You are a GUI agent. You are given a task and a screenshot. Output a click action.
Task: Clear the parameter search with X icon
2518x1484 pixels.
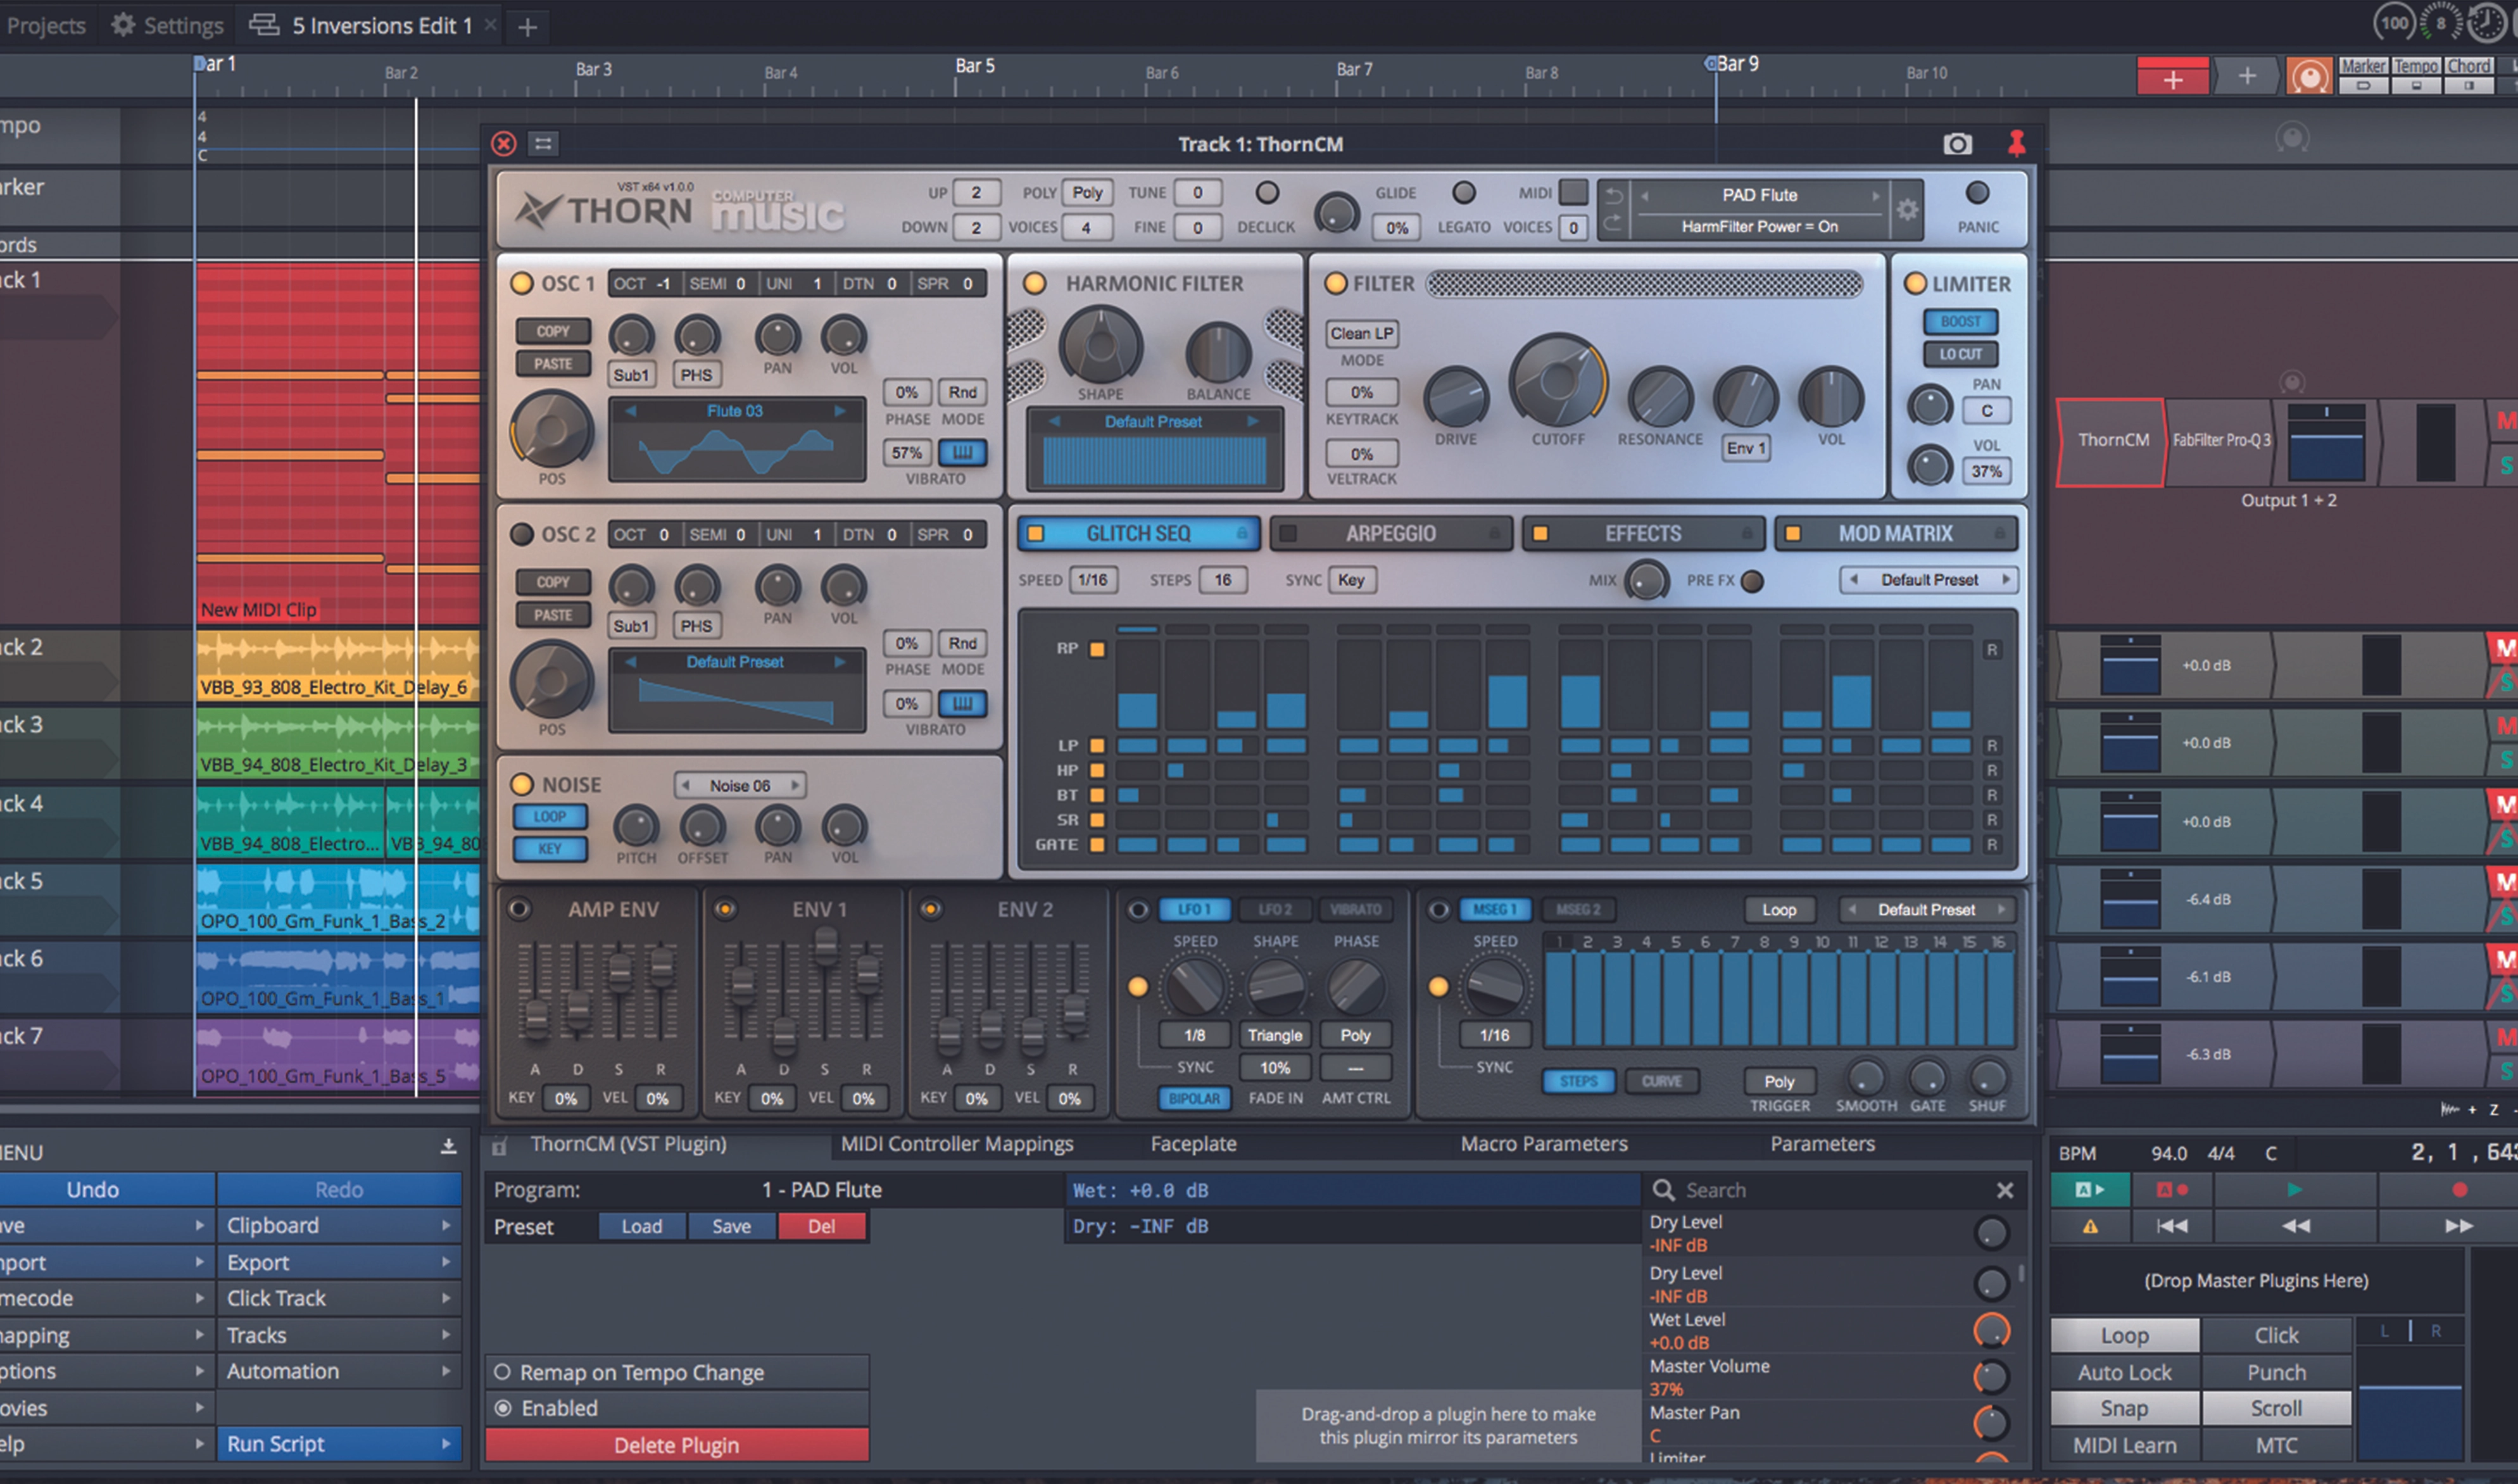pos(2005,1190)
